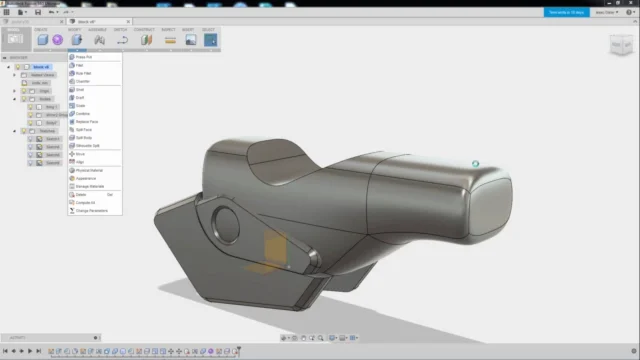The height and width of the screenshot is (360, 640).
Task: Open the CREATE dropdown label
Action: [41, 30]
